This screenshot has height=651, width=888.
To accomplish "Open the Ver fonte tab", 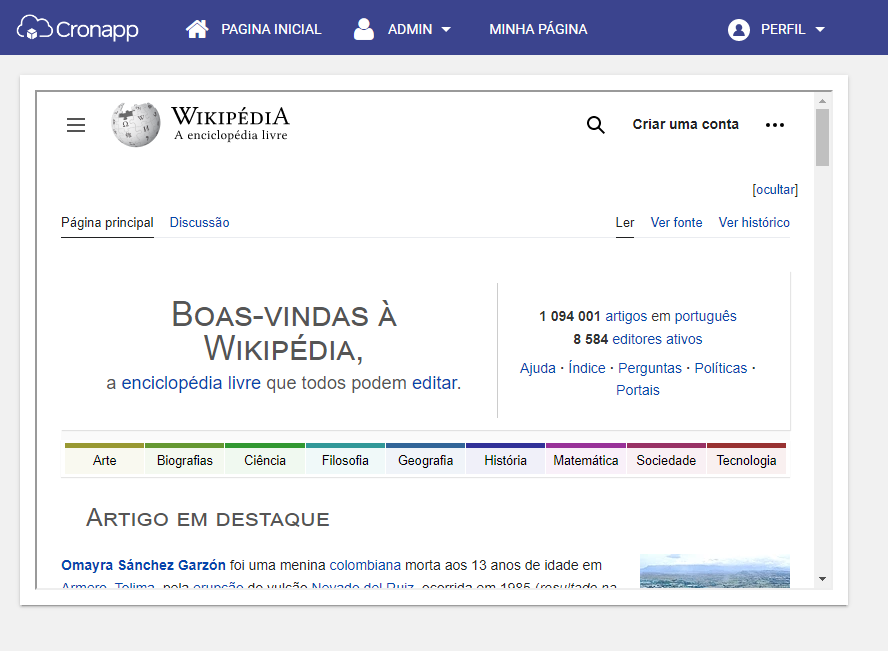I will tap(676, 222).
